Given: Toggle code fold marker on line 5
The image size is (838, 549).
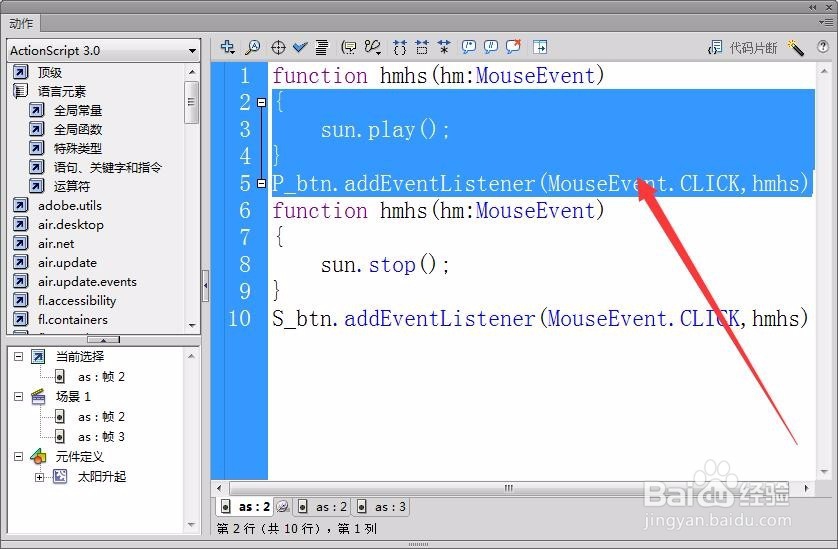Looking at the screenshot, I should [x=261, y=183].
